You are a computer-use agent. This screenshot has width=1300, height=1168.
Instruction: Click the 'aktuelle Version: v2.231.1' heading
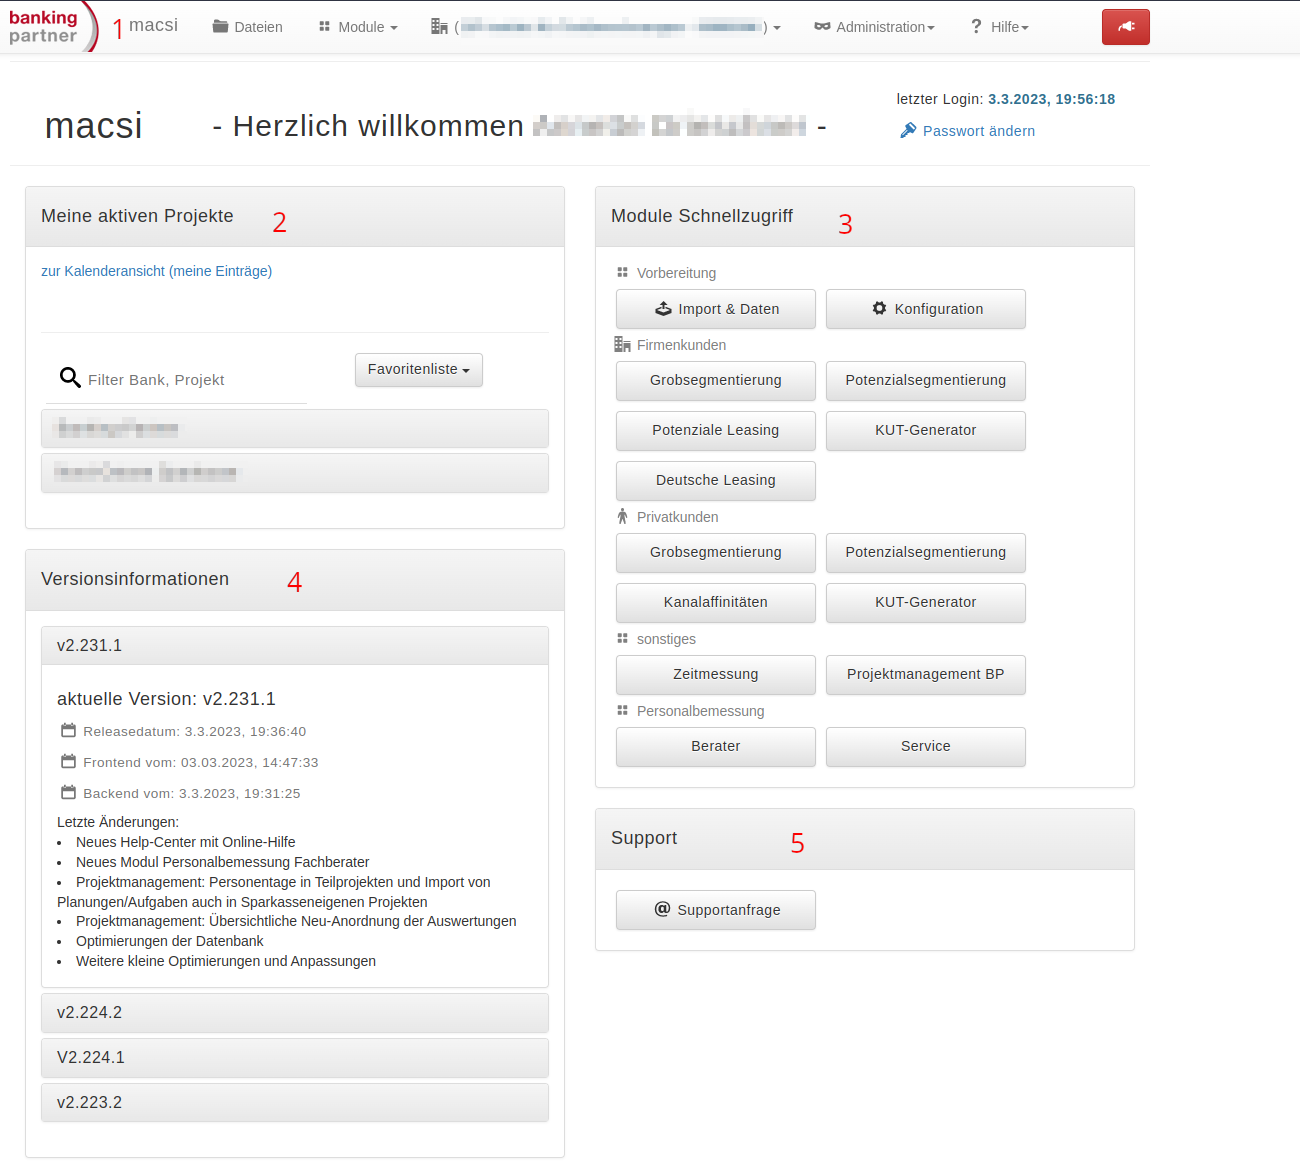click(x=166, y=699)
